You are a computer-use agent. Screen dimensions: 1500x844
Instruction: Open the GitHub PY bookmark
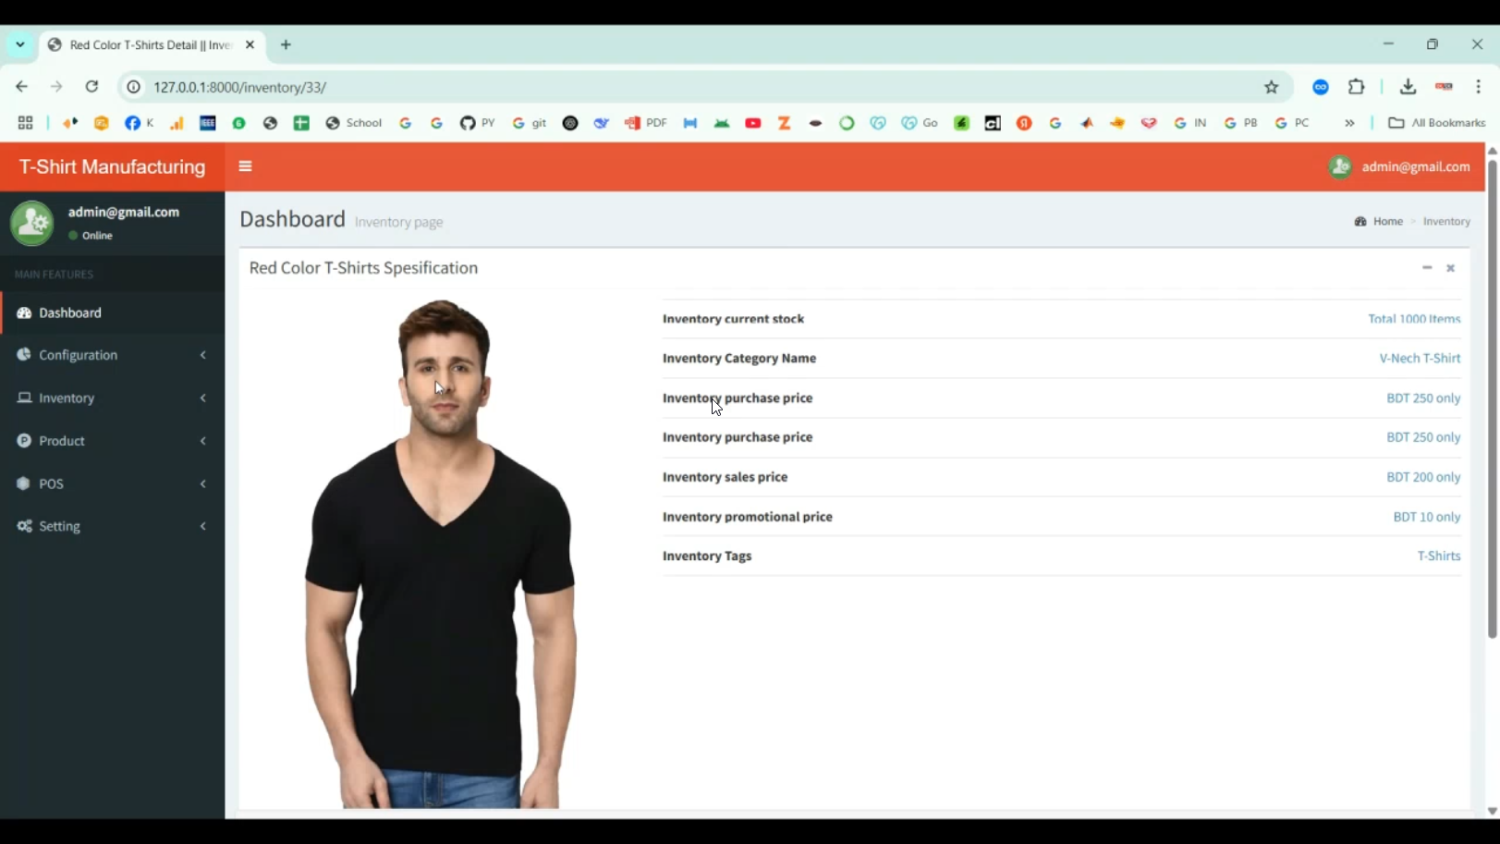[x=477, y=123]
